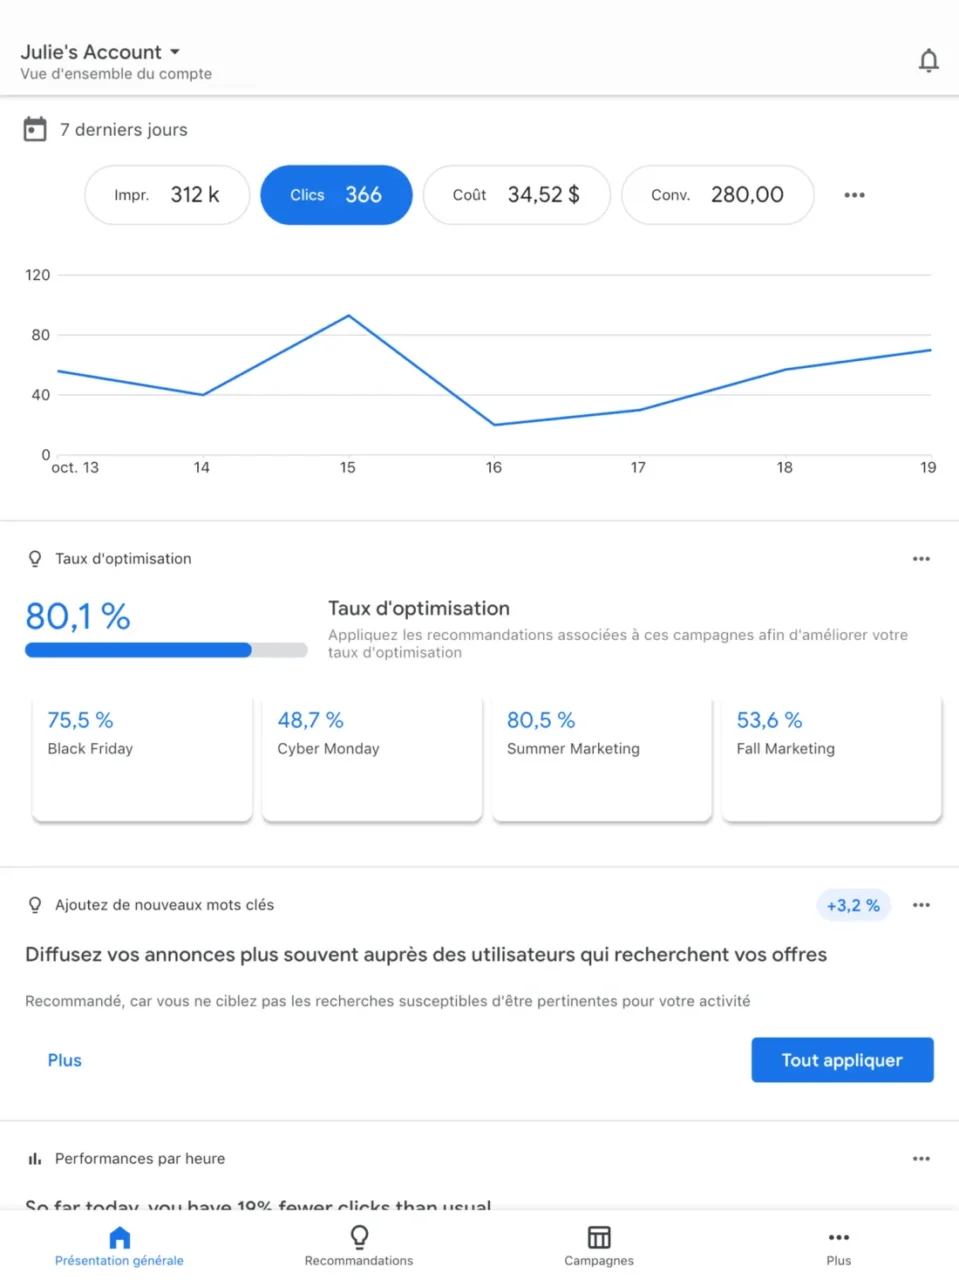Click the bar chart icon beside Performances par heure
The width and height of the screenshot is (959, 1280).
[35, 1159]
